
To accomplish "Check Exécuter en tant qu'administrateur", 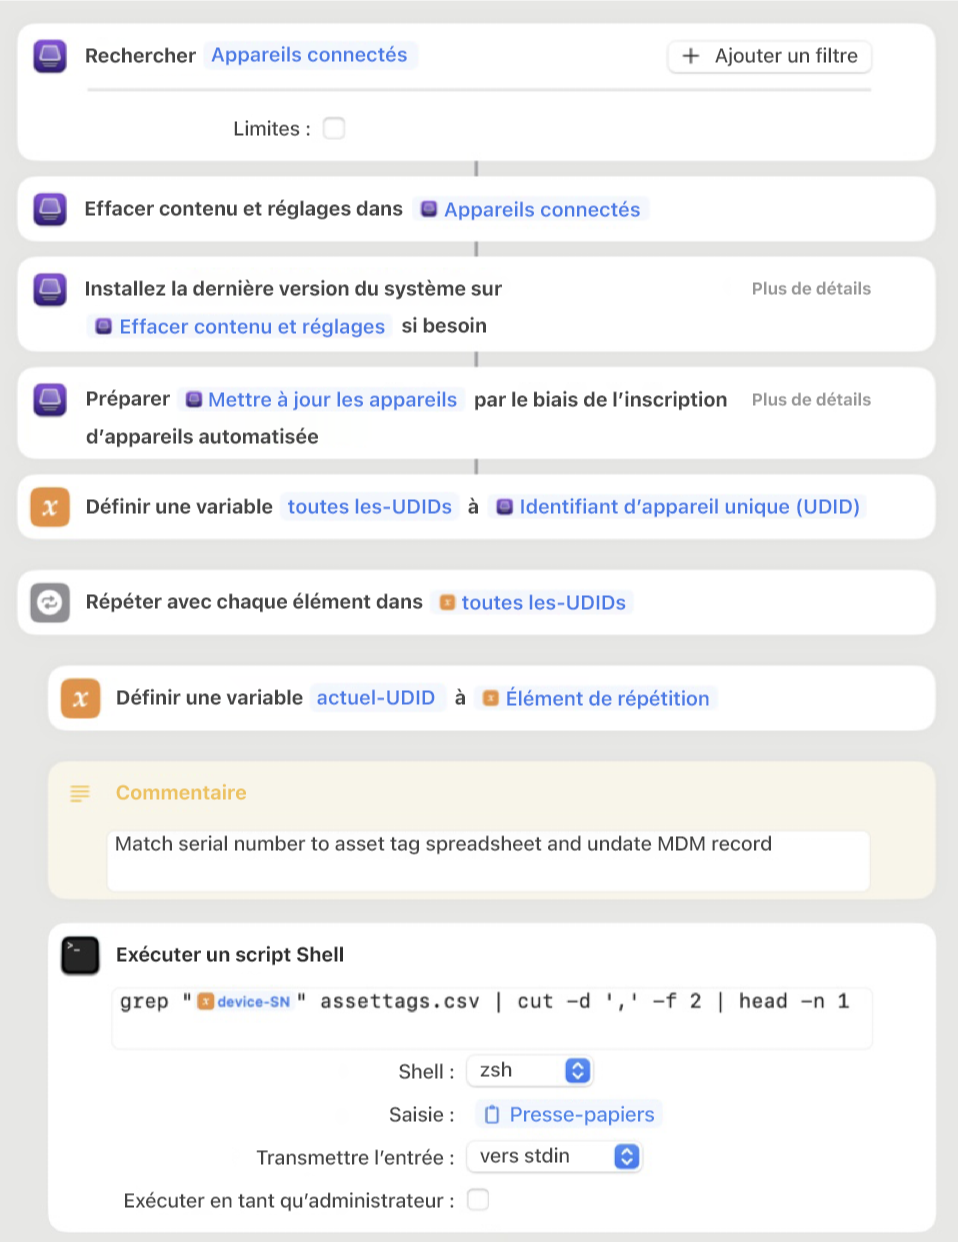I will [478, 1199].
